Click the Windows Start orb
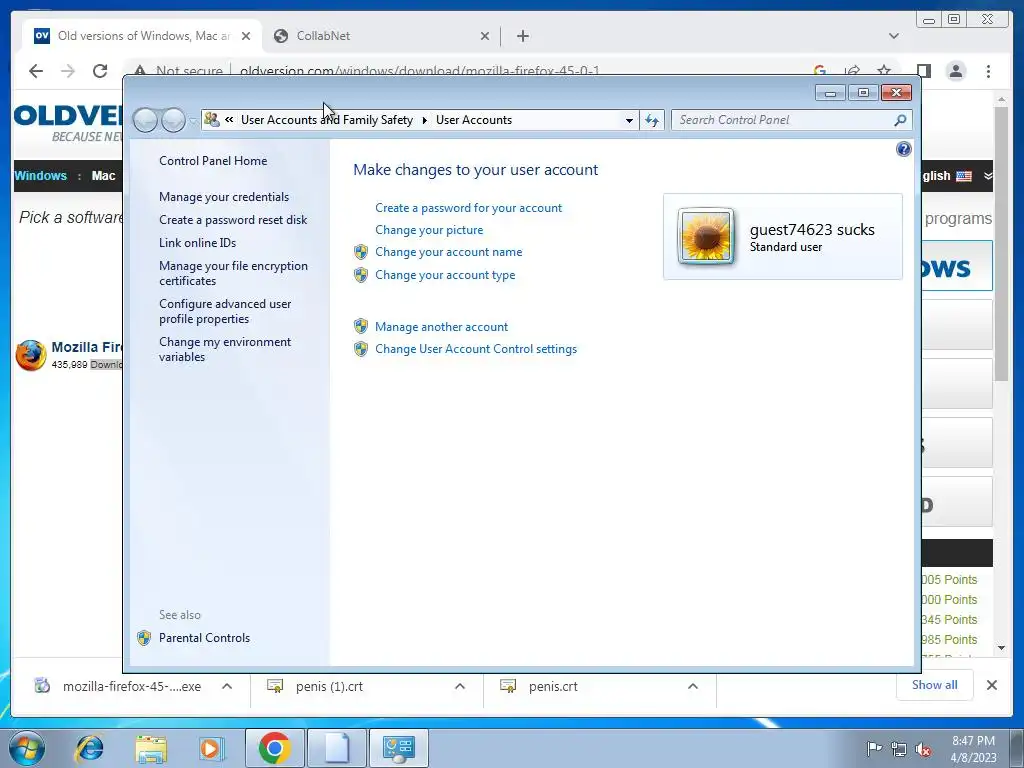The image size is (1024, 768). point(27,748)
